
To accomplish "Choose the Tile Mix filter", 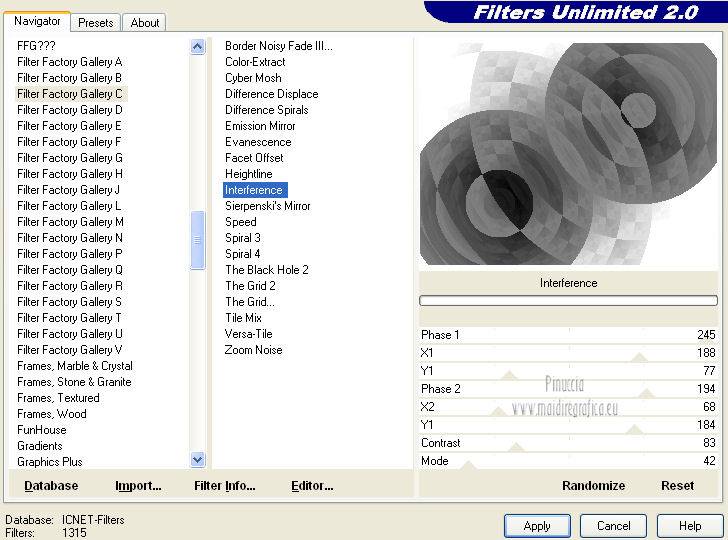I will 243,318.
